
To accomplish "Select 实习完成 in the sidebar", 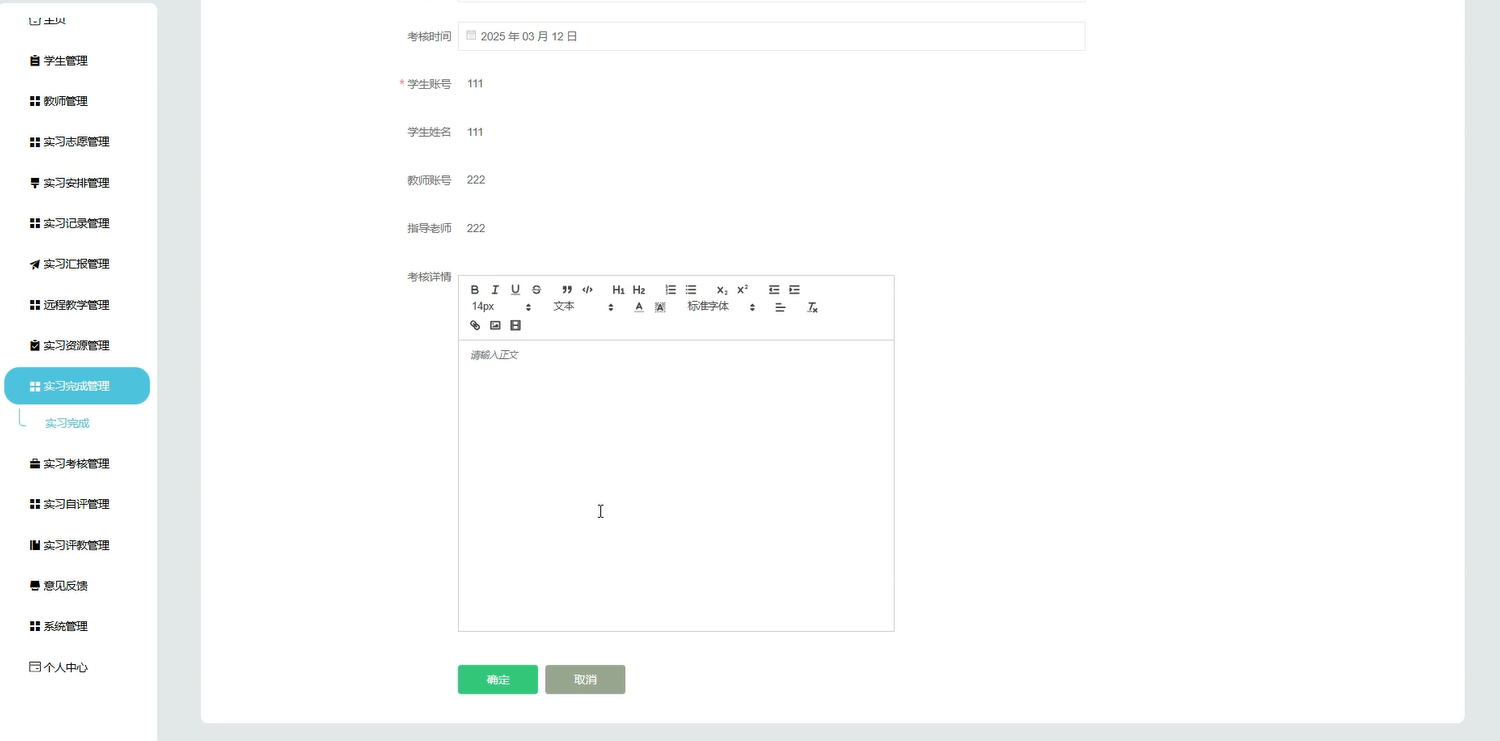I will pyautogui.click(x=67, y=422).
